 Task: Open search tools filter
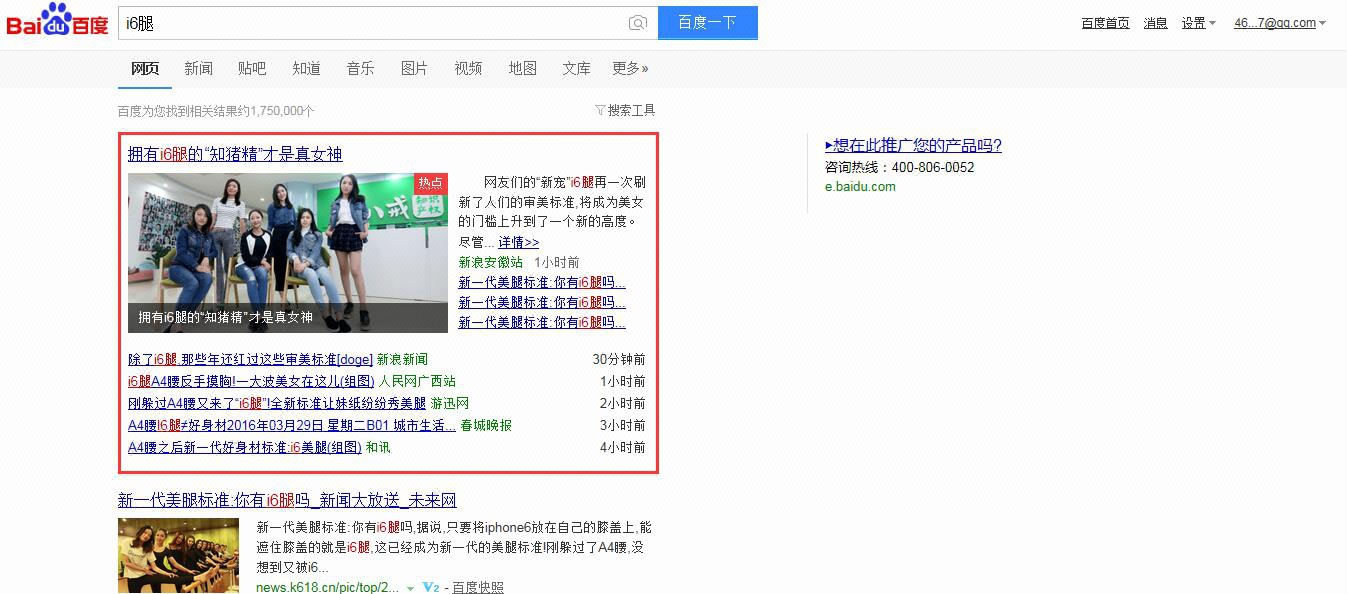(x=625, y=110)
